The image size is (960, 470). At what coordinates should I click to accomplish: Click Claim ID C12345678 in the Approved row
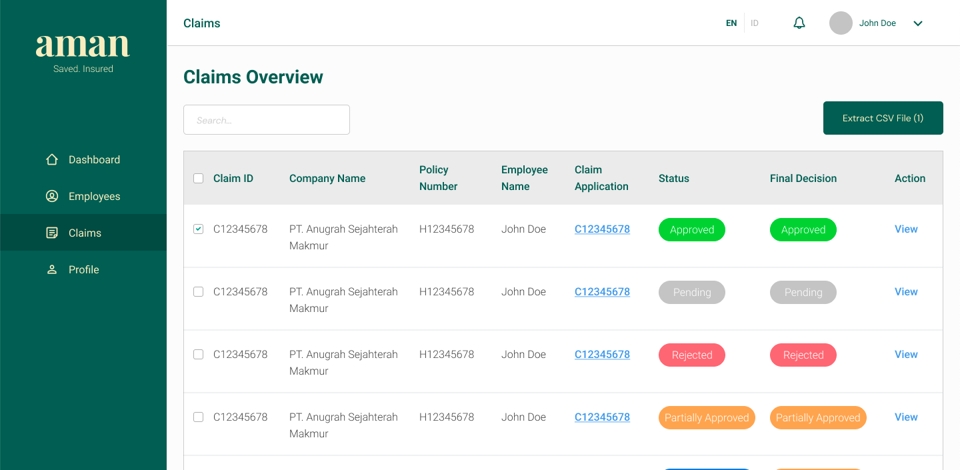pos(240,229)
